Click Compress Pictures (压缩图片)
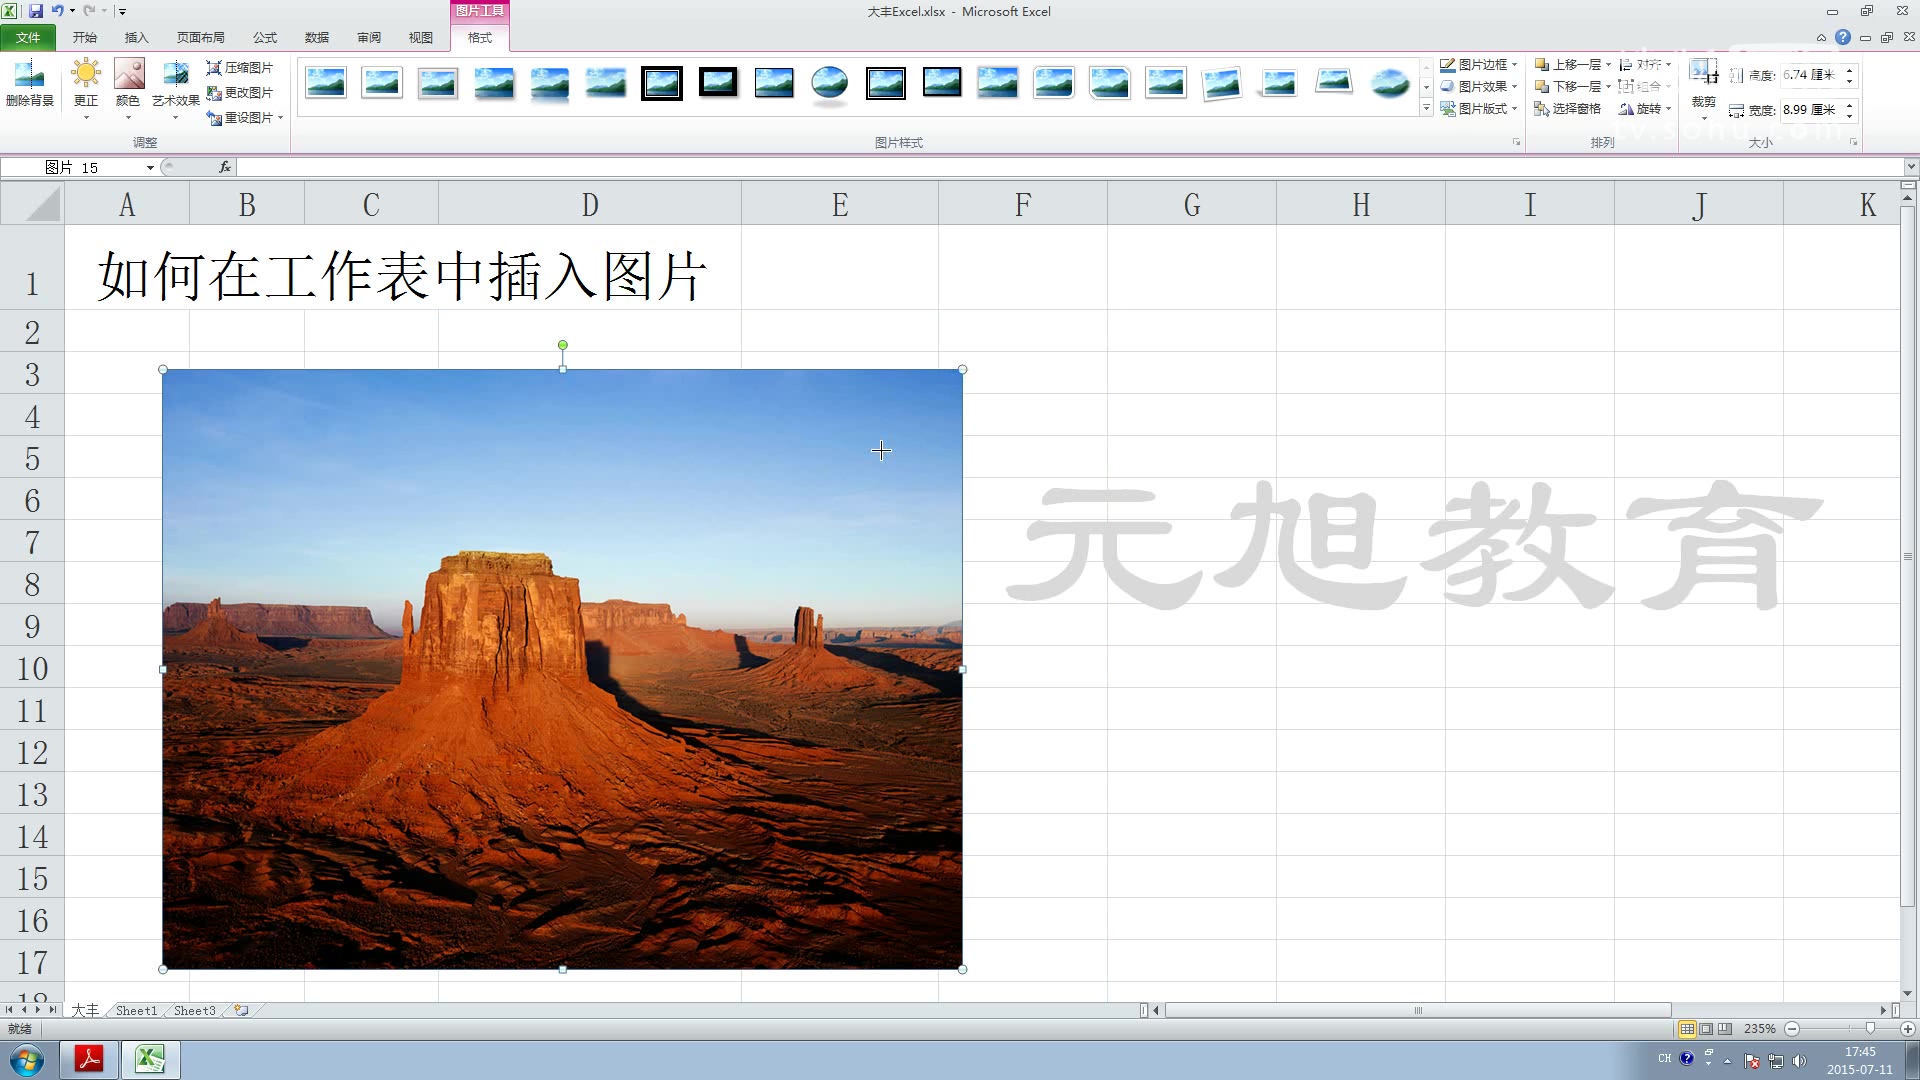The image size is (1920, 1080). [x=240, y=68]
